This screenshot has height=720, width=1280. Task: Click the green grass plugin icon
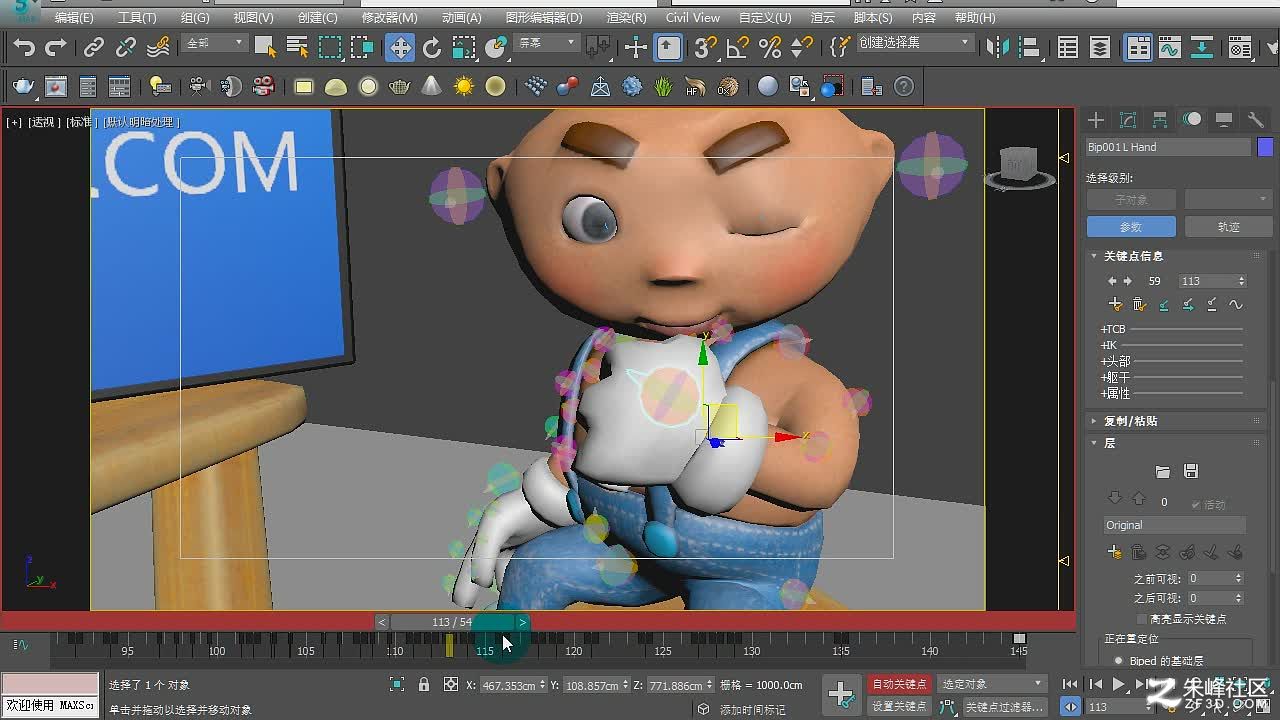coord(663,87)
